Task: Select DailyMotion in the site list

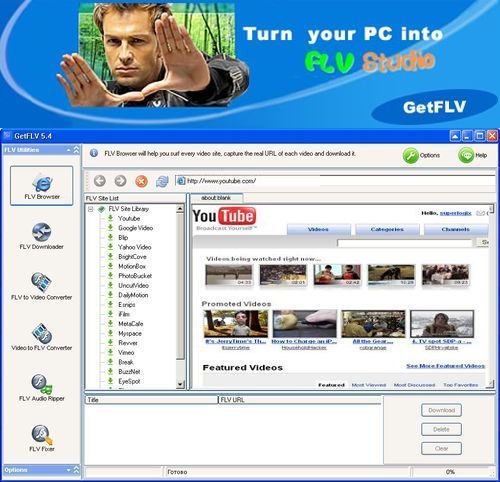Action: tap(133, 295)
